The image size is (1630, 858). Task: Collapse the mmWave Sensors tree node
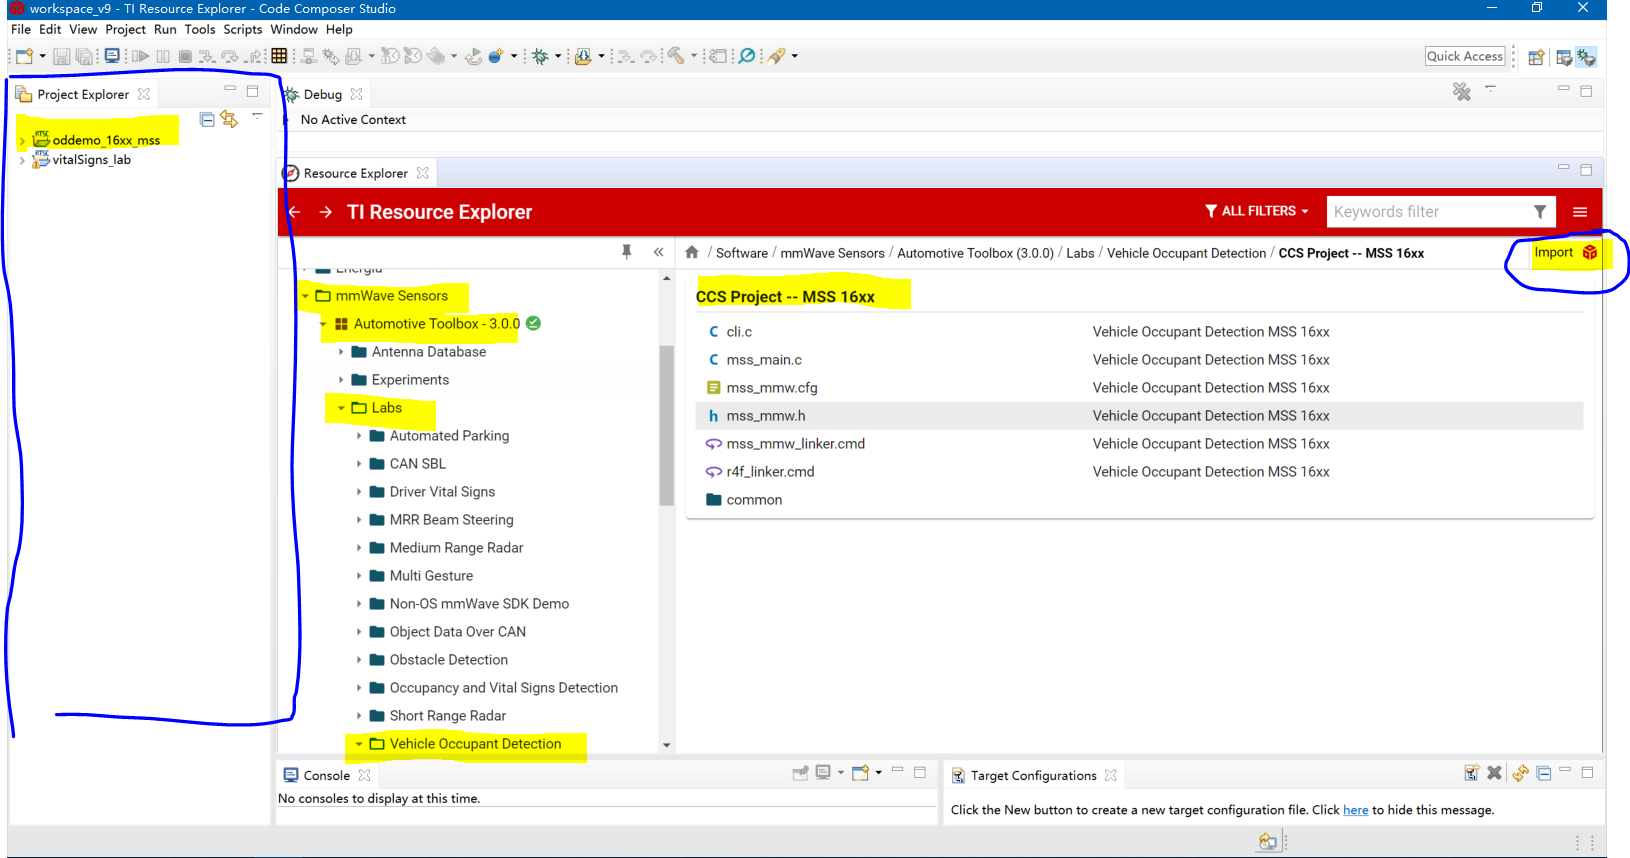[x=305, y=296]
